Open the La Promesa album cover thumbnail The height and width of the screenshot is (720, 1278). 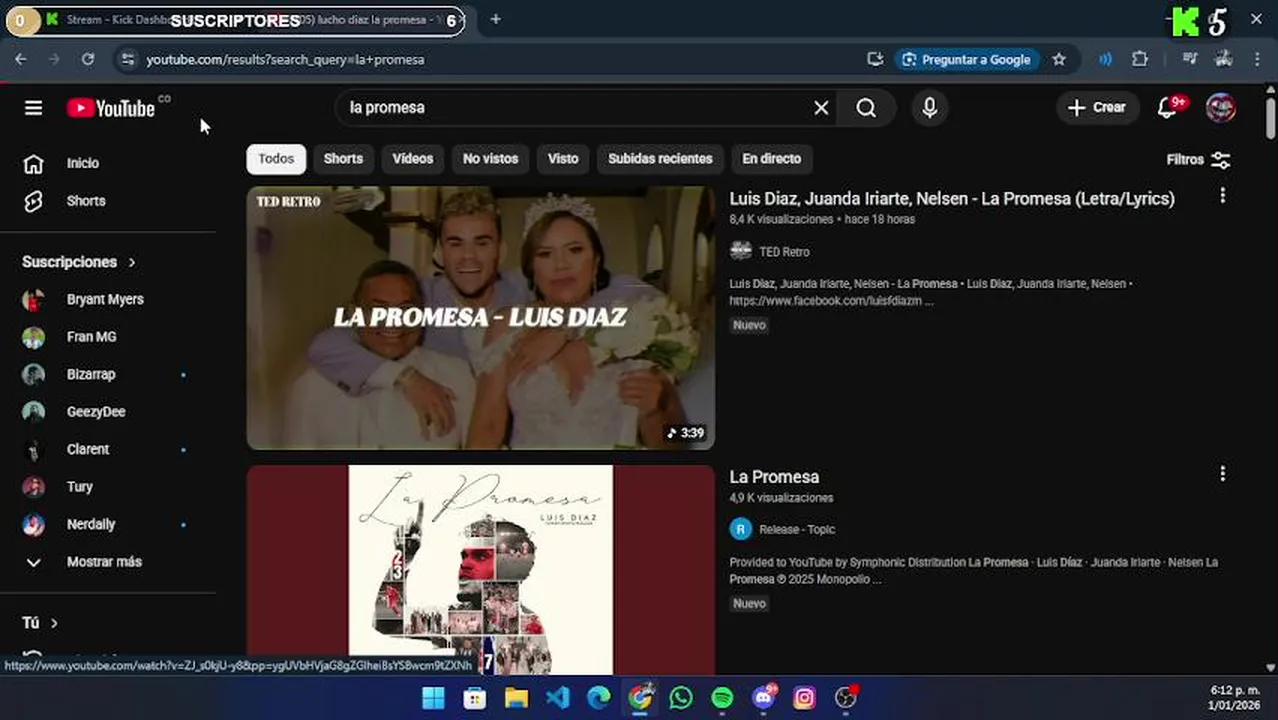pyautogui.click(x=481, y=570)
